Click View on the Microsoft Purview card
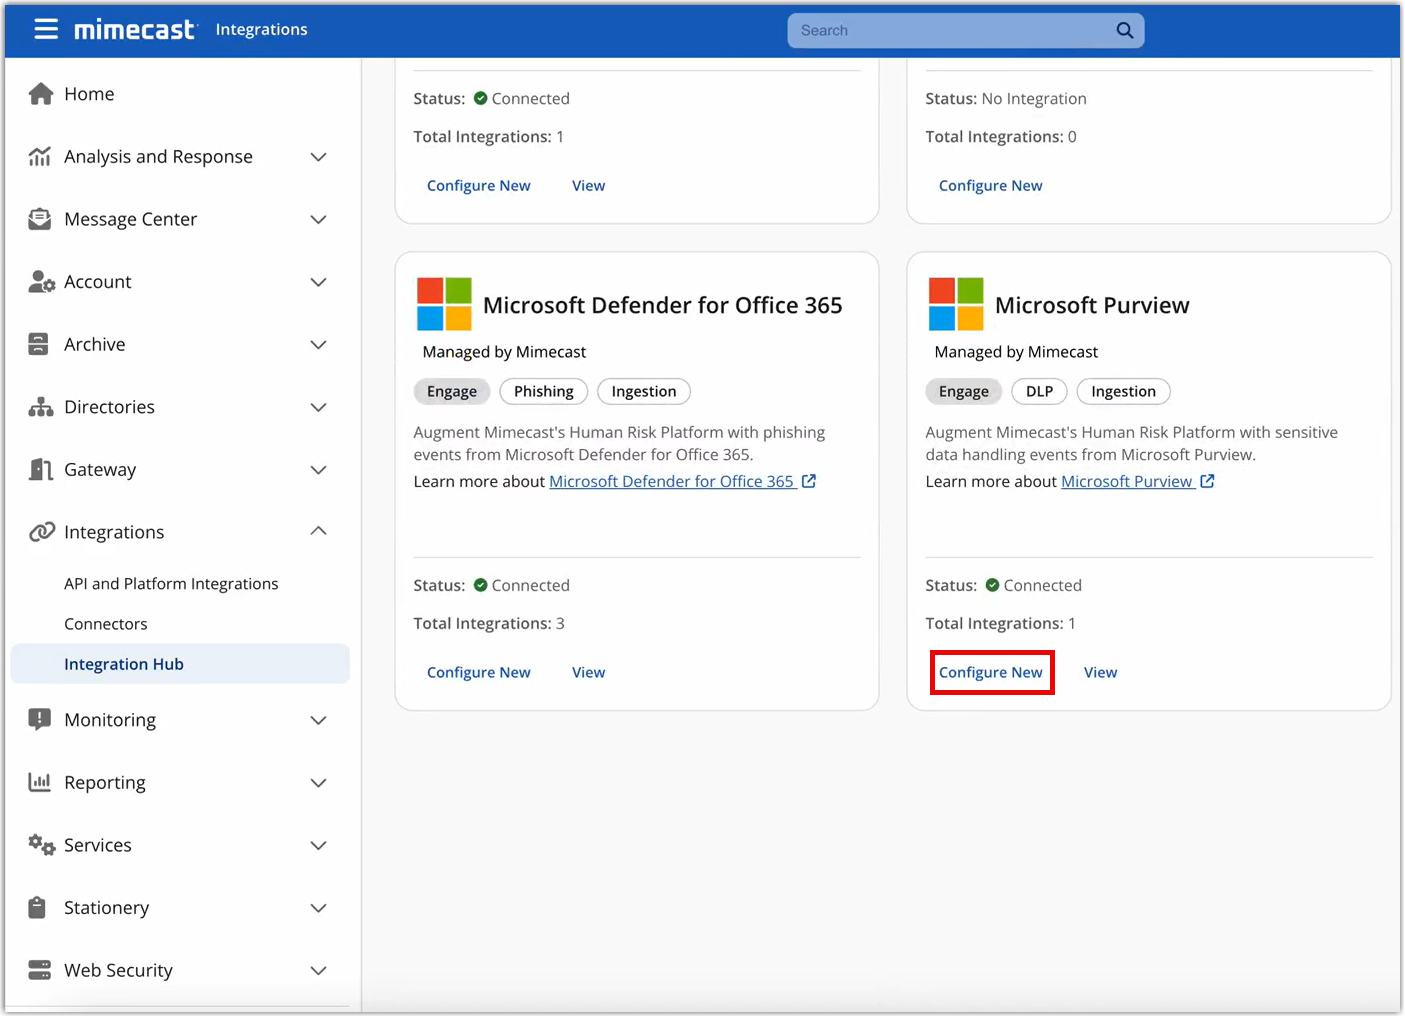 tap(1100, 671)
